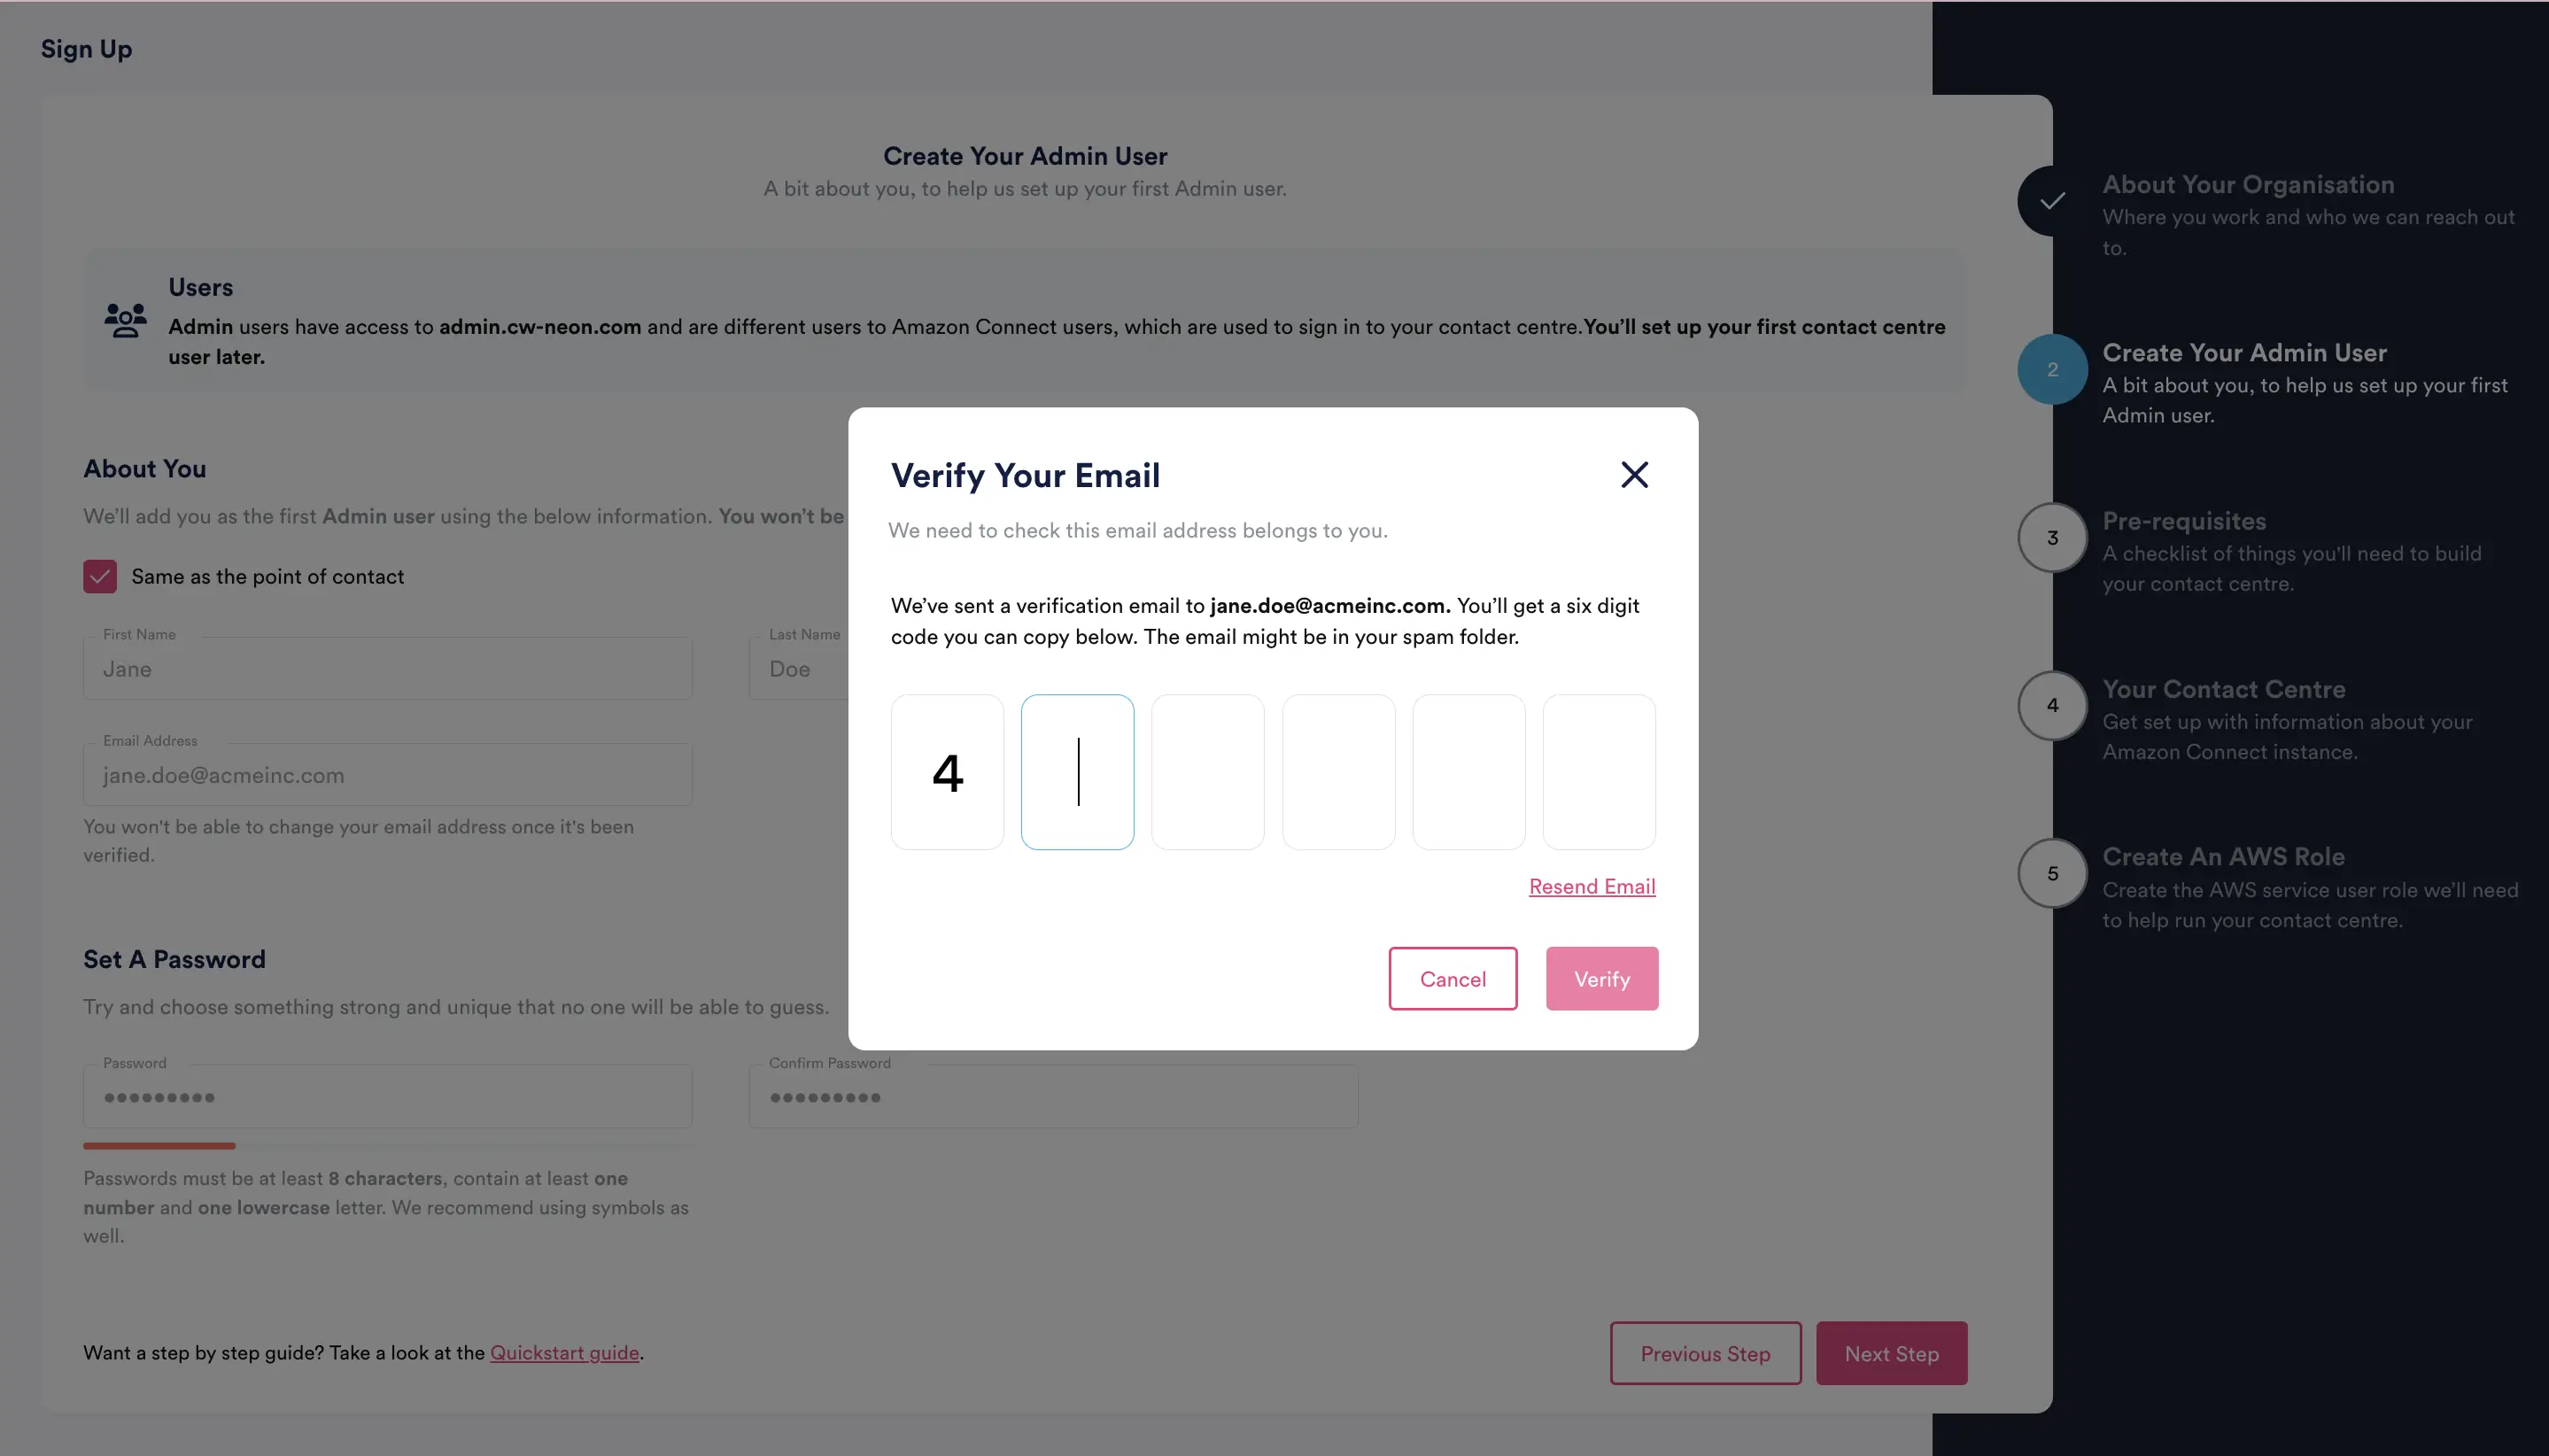Screen dimensions: 2549x1456
Task: Go to the Previous Step
Action: tap(1705, 1353)
